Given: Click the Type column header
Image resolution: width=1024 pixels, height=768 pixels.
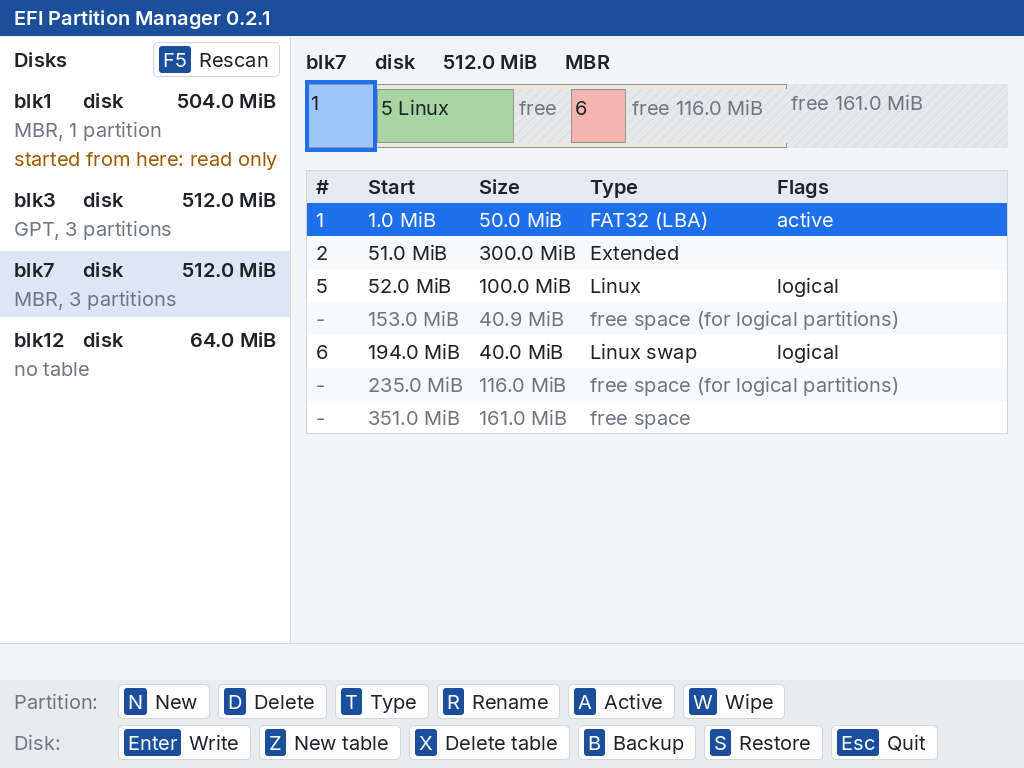Looking at the screenshot, I should (x=614, y=187).
